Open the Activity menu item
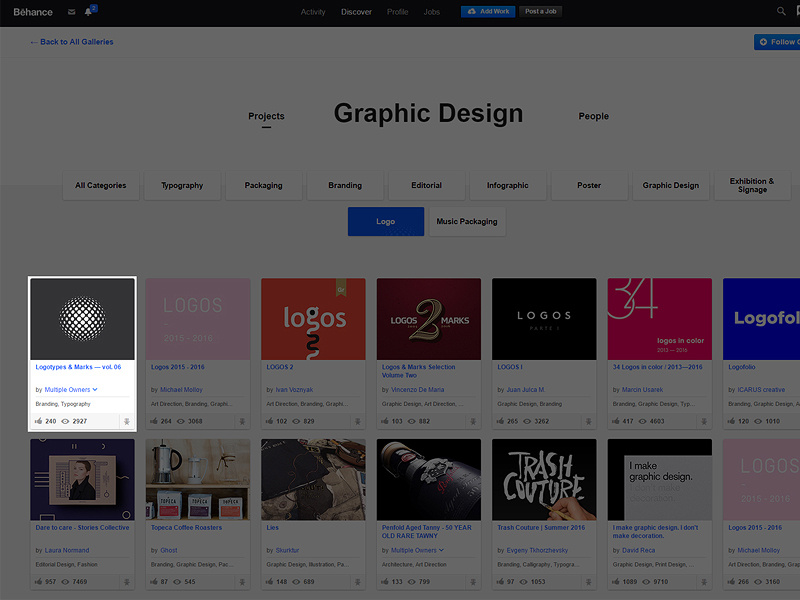This screenshot has width=800, height=600. [313, 12]
